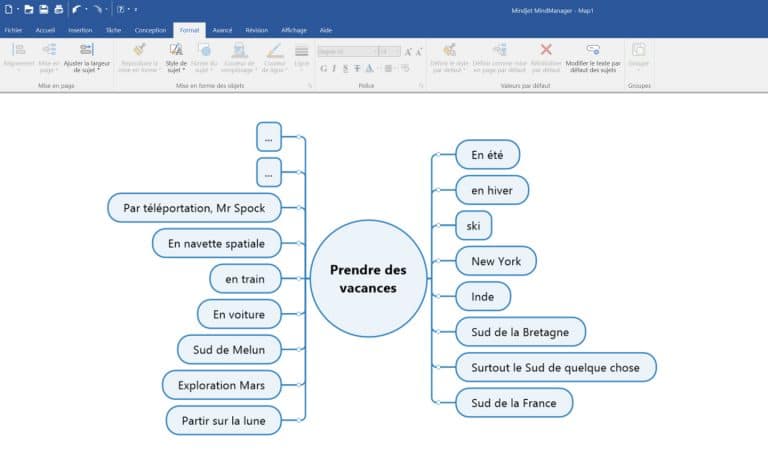Image resolution: width=768 pixels, height=464 pixels.
Task: Switch to the Affichage tab
Action: point(292,30)
